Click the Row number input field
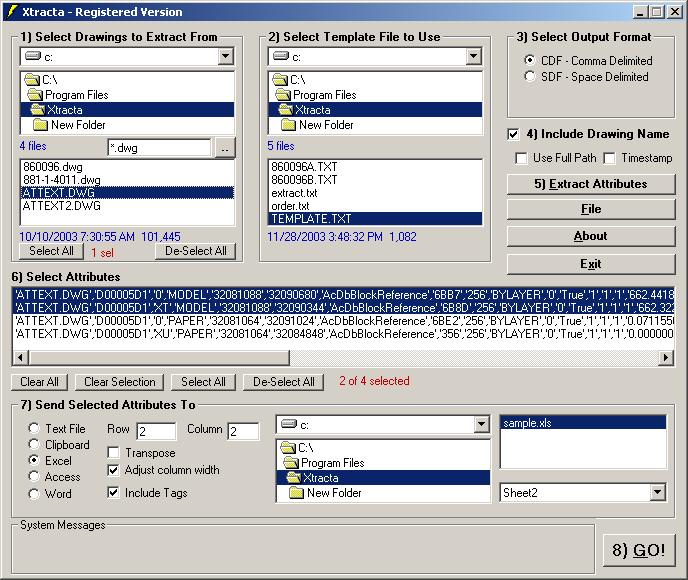This screenshot has height=580, width=688. click(x=156, y=431)
